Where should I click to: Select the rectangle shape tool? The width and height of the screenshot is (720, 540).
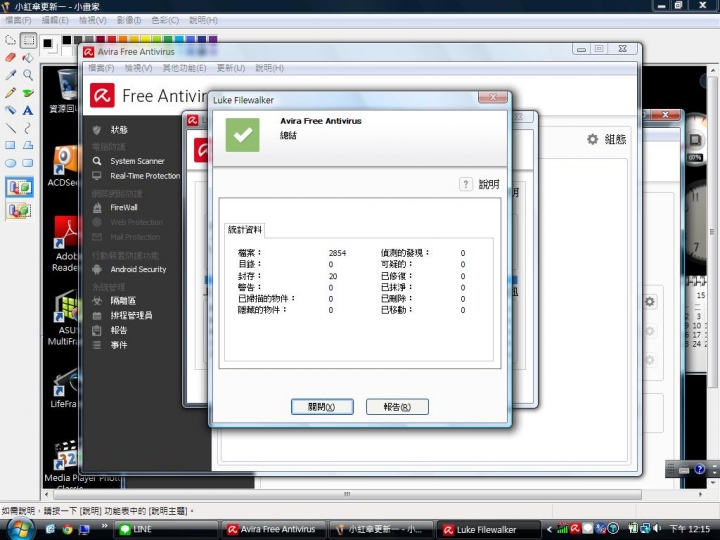point(10,145)
